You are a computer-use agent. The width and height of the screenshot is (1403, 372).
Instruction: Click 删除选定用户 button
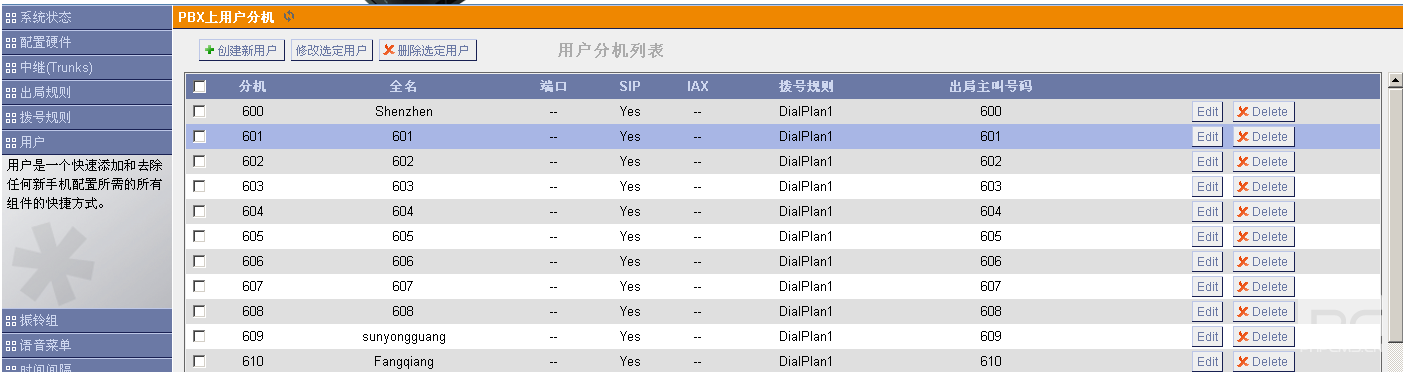tap(428, 50)
